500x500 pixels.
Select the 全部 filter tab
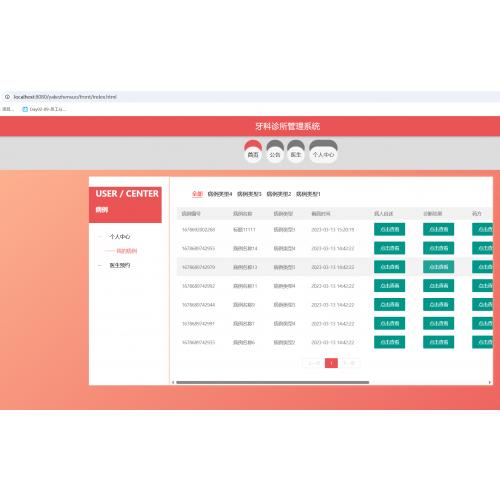[197, 194]
